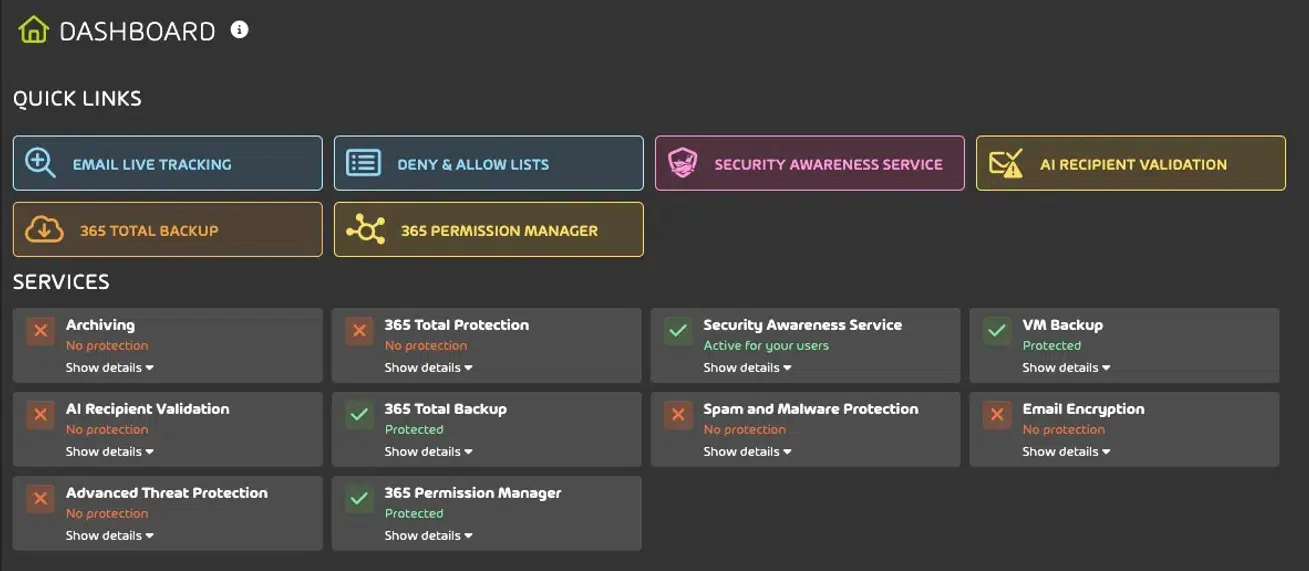This screenshot has width=1309, height=571.
Task: Expand Show details under 365 Total Backup
Action: pyautogui.click(x=429, y=451)
